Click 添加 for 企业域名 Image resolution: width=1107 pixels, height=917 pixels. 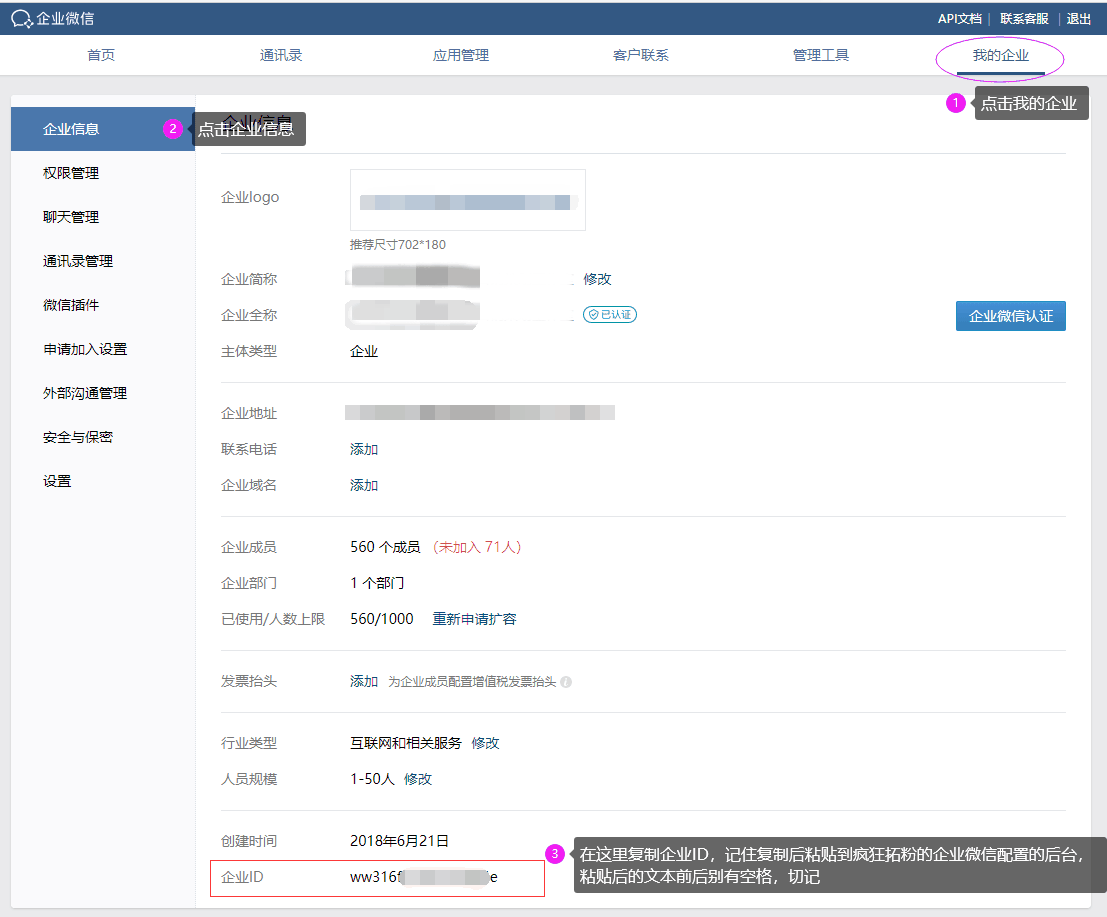tap(364, 486)
